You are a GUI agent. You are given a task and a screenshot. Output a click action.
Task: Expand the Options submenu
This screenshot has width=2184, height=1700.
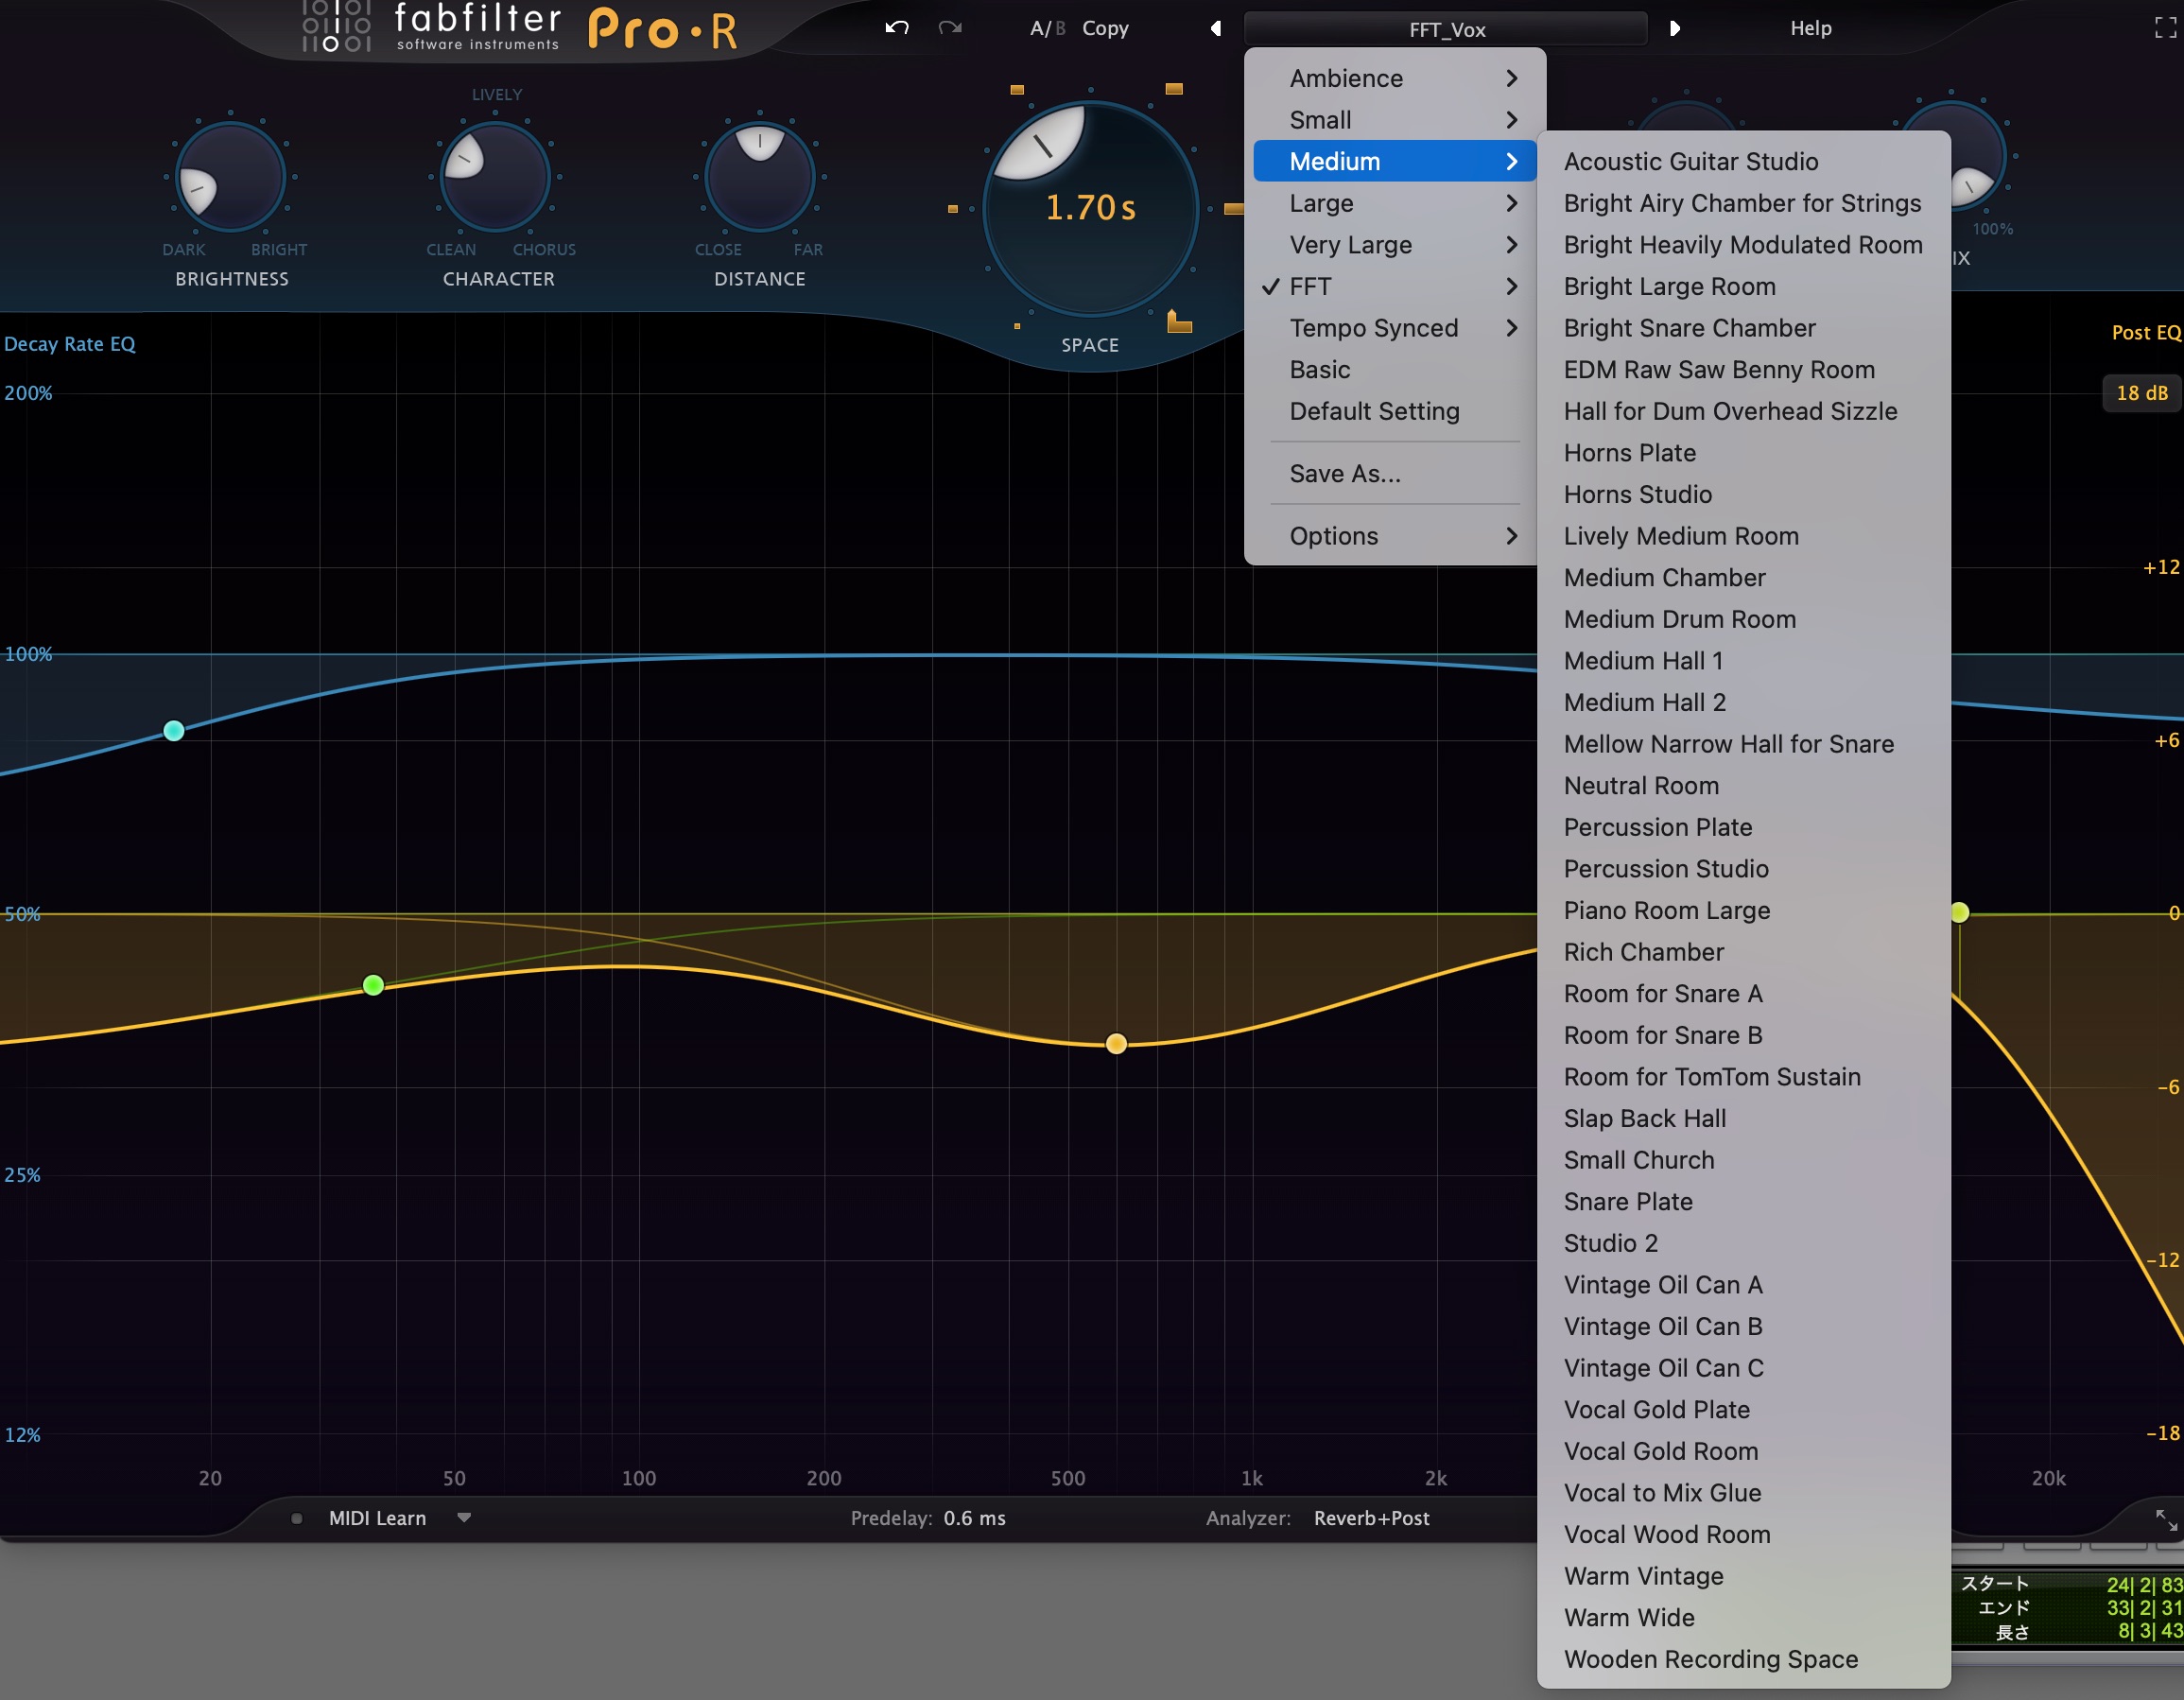[x=1395, y=536]
